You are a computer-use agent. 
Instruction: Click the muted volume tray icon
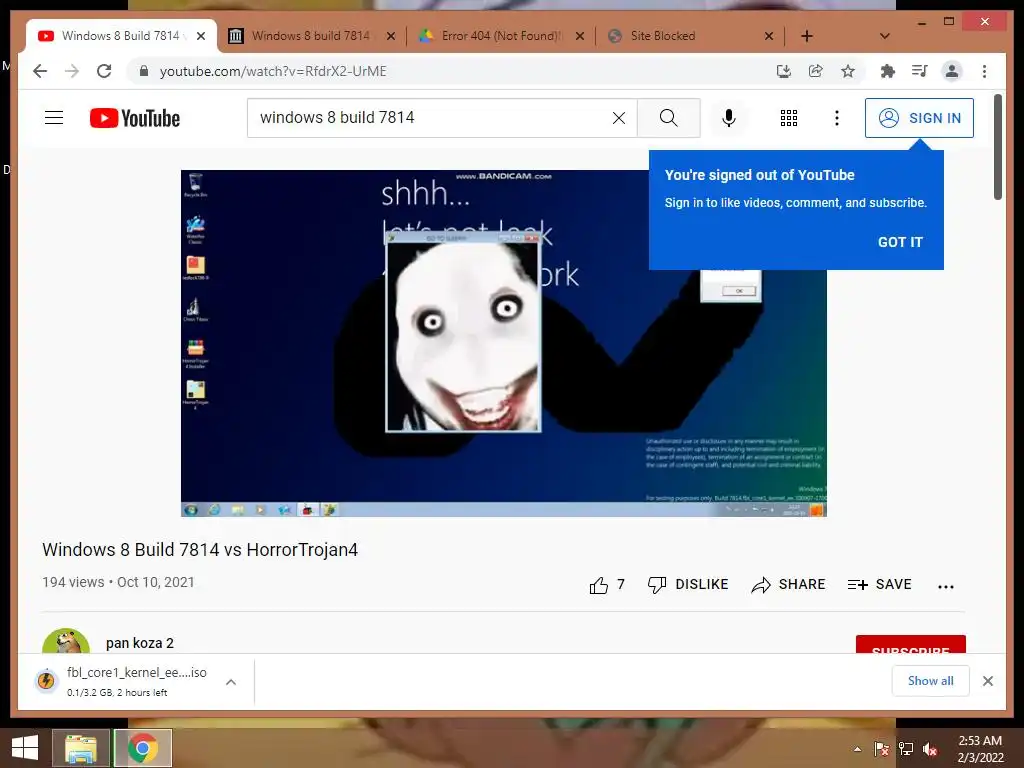[930, 749]
